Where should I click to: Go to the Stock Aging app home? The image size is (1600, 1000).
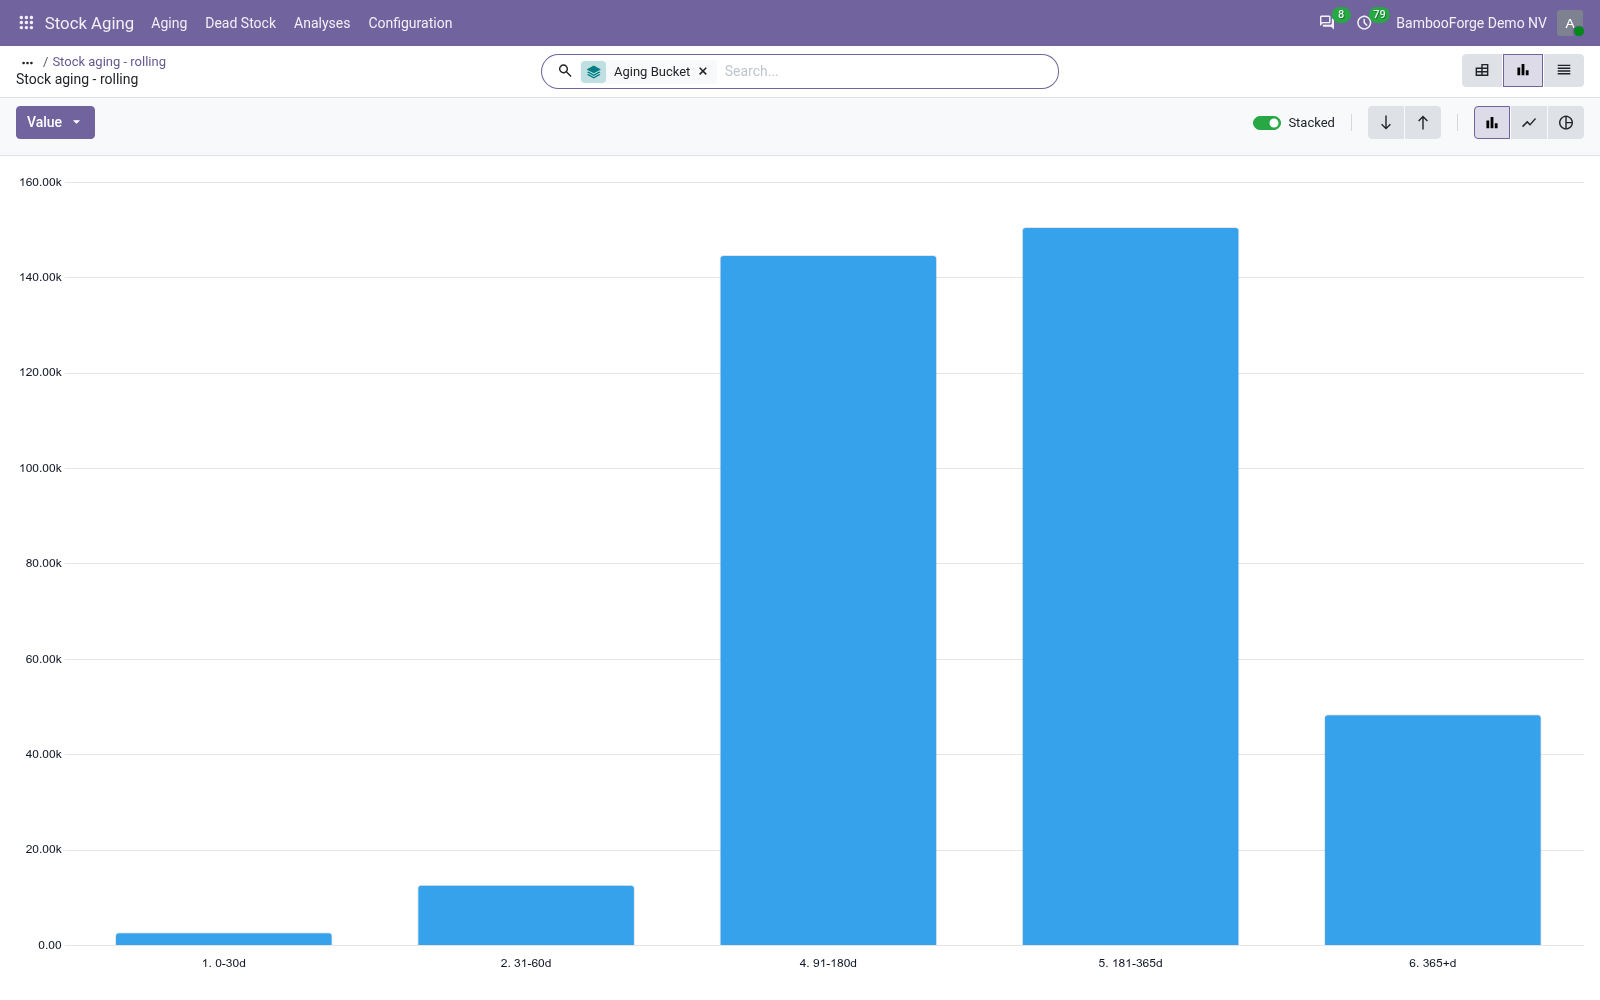tap(89, 23)
